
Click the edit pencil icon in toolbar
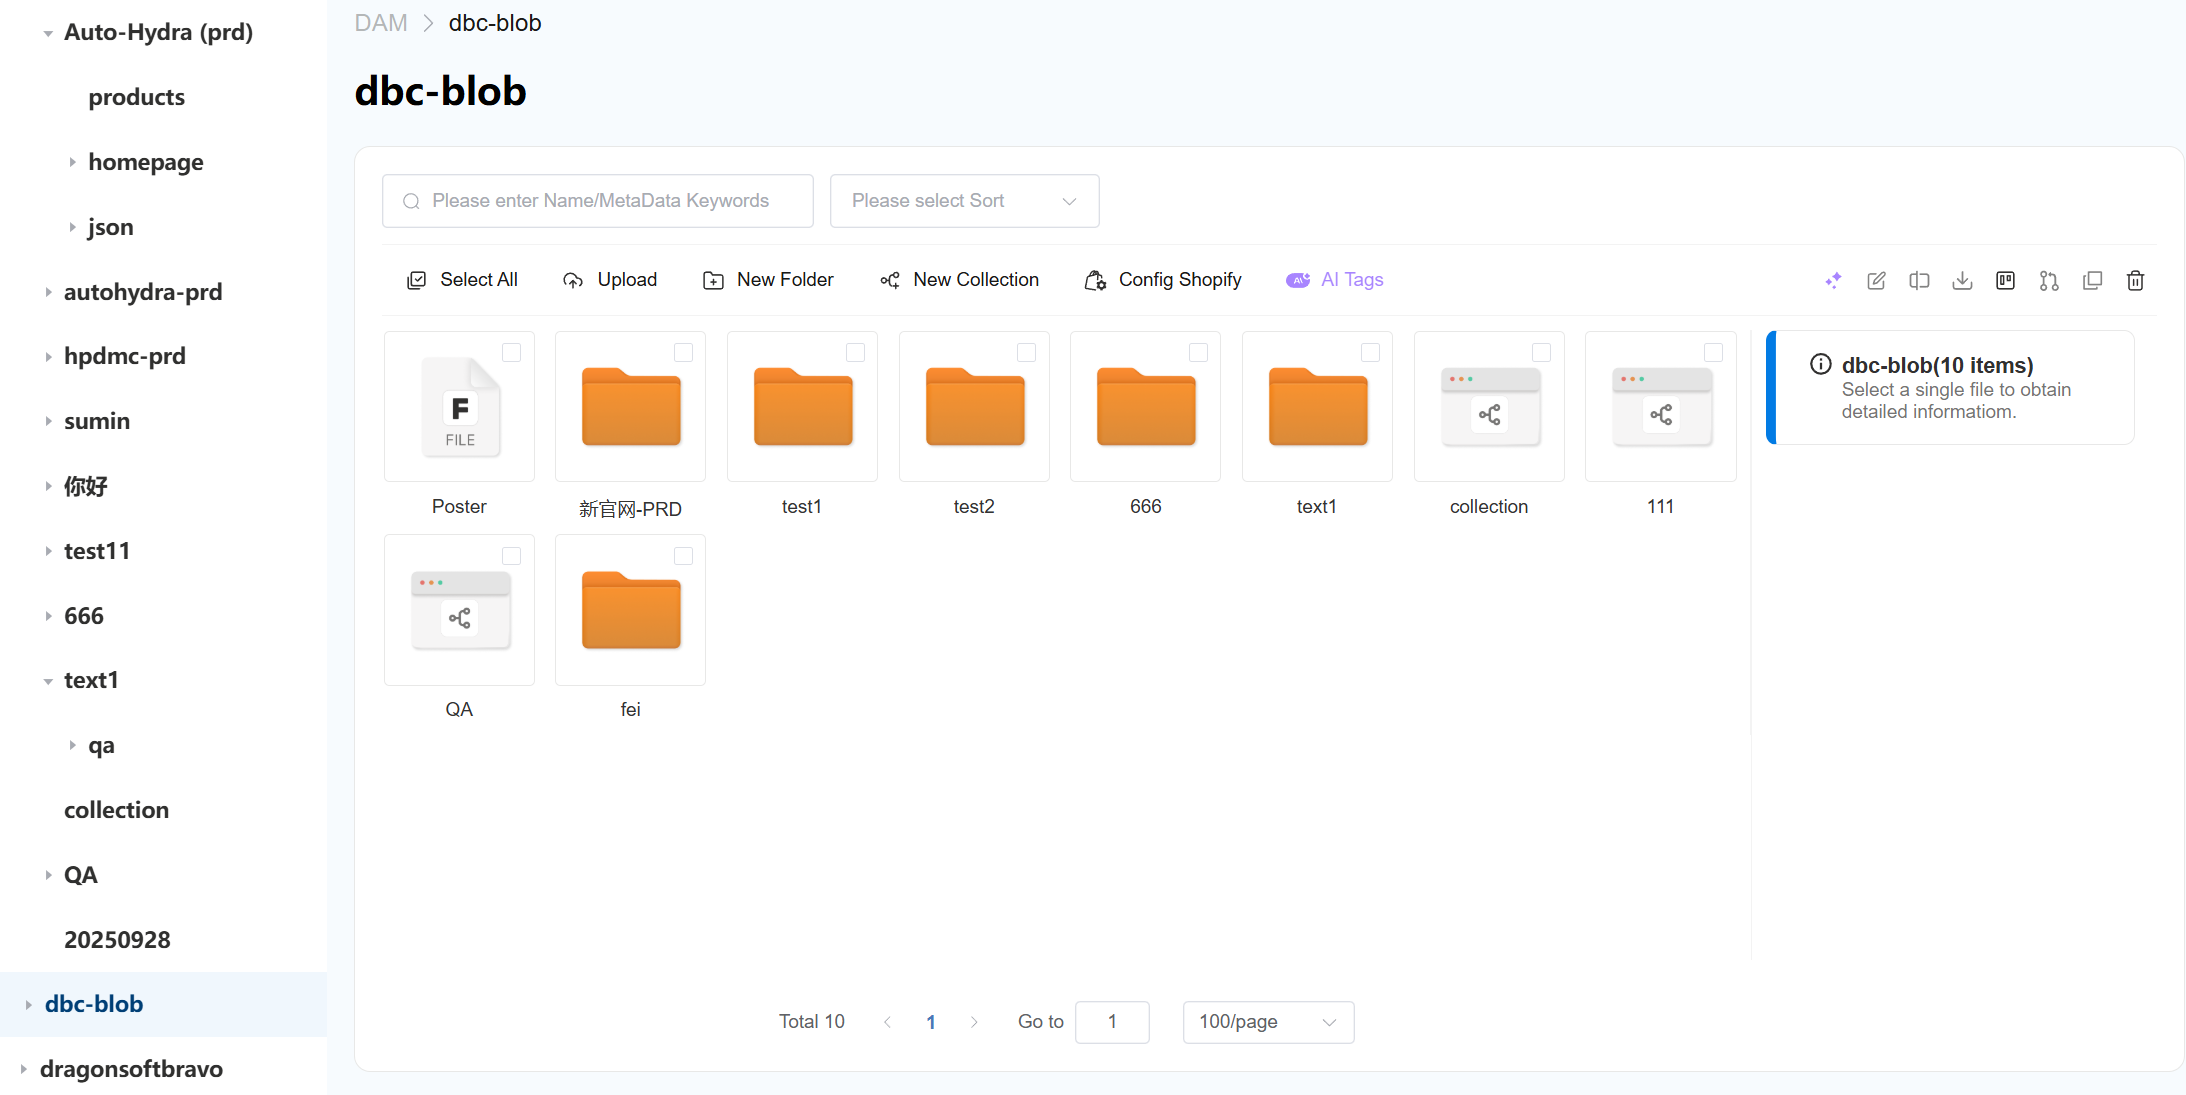(1876, 281)
